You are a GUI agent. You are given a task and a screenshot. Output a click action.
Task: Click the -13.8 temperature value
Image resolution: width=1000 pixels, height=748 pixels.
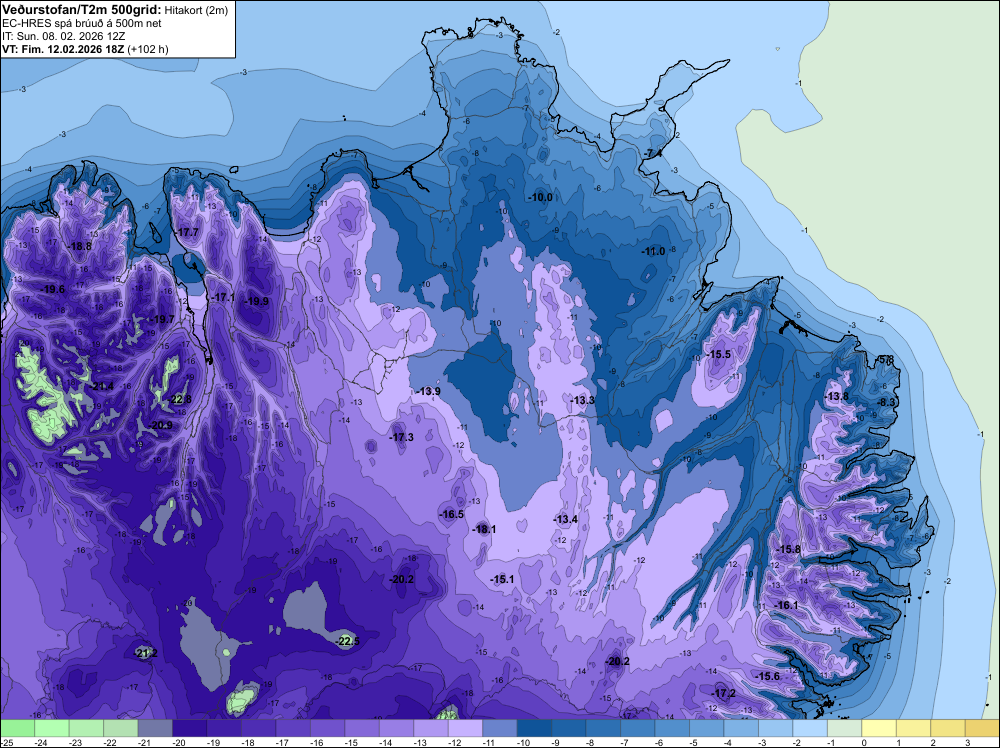(837, 396)
